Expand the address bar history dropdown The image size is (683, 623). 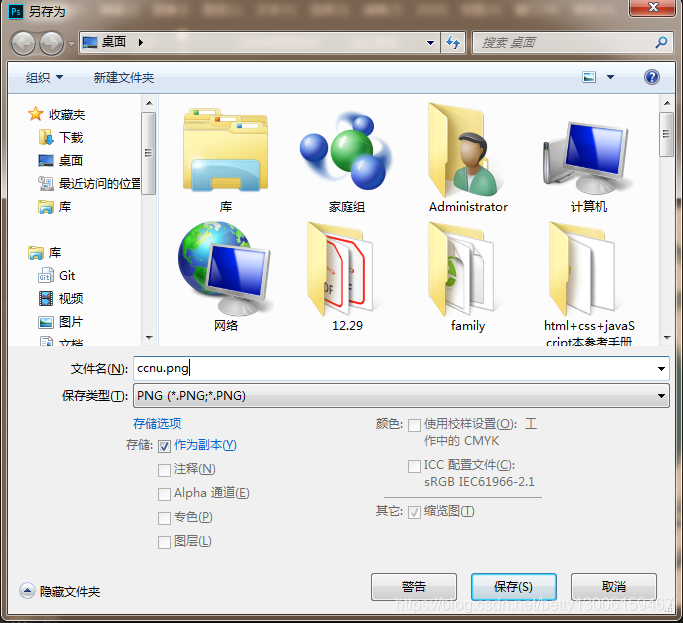click(430, 43)
